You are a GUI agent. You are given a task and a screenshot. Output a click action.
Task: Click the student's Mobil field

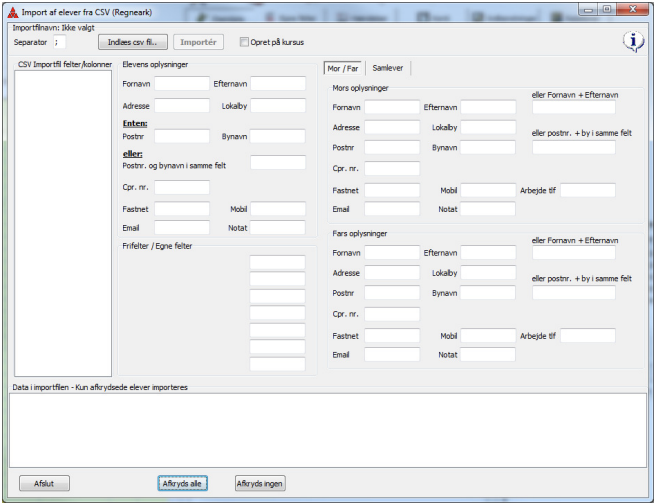pyautogui.click(x=278, y=209)
